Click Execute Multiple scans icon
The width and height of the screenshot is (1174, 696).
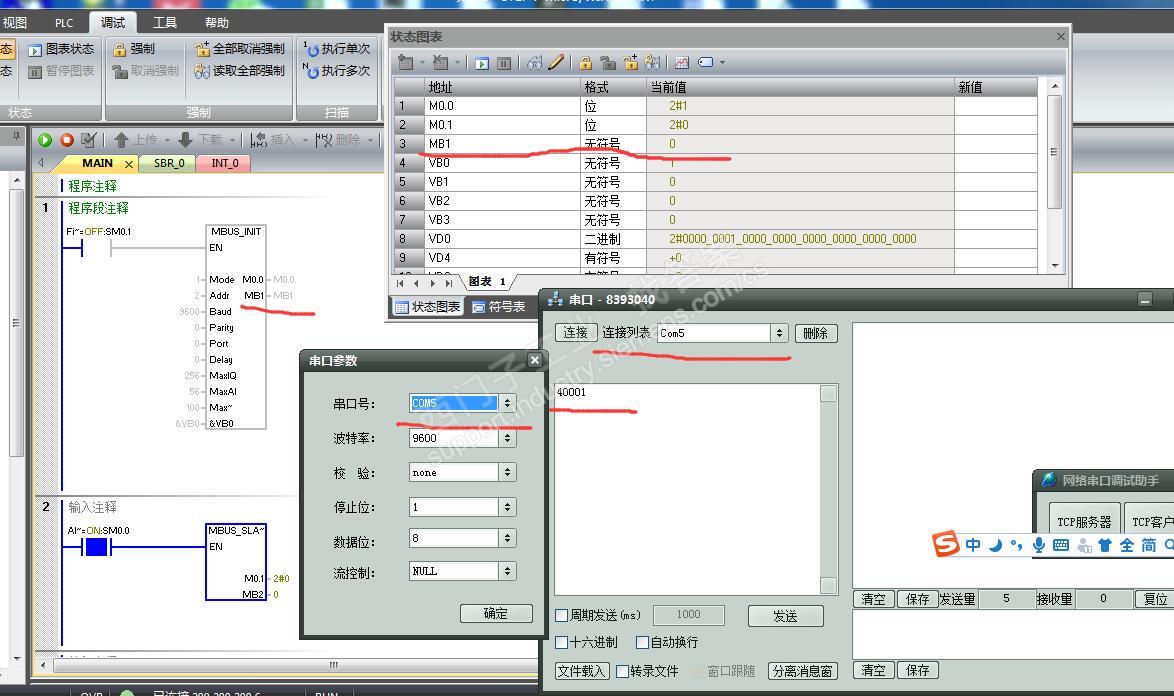311,71
